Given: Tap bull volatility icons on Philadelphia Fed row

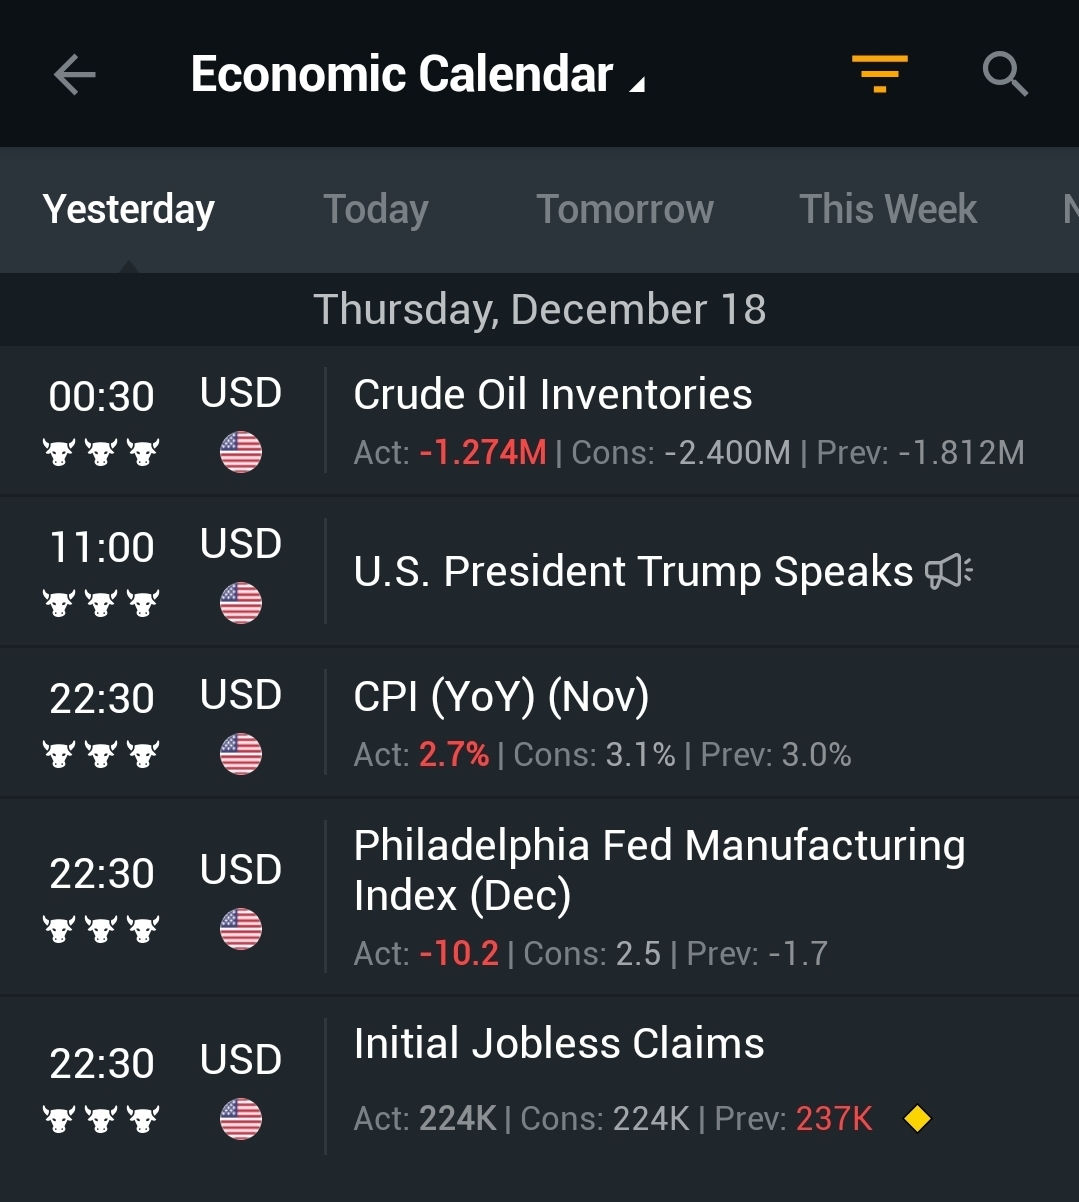Looking at the screenshot, I should pos(101,930).
